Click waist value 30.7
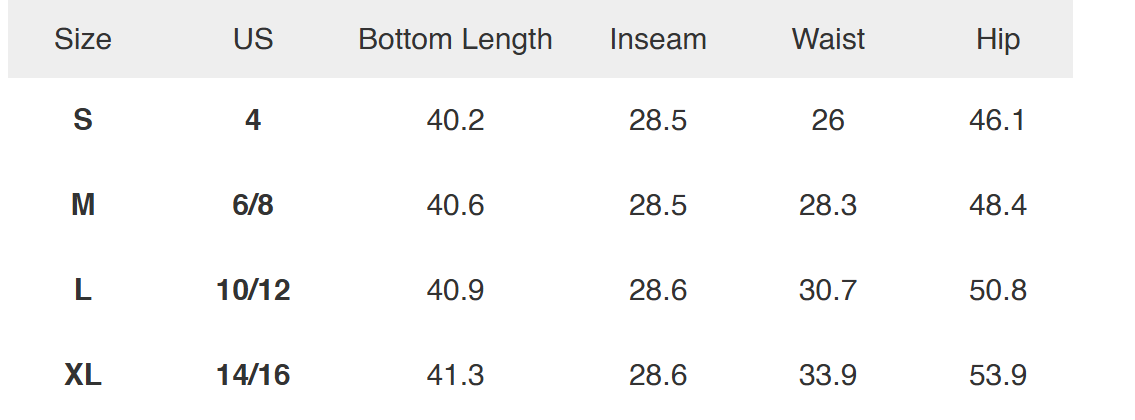 coord(828,291)
